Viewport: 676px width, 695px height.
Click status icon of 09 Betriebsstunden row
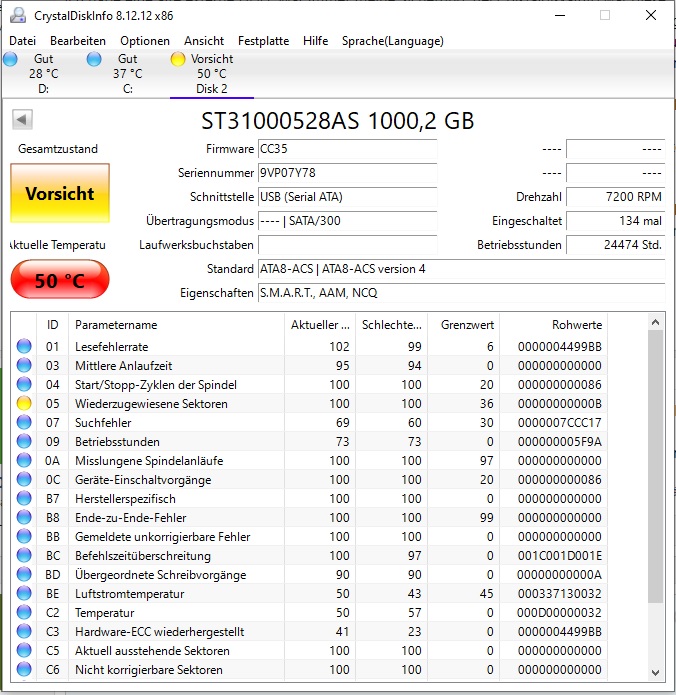point(24,441)
